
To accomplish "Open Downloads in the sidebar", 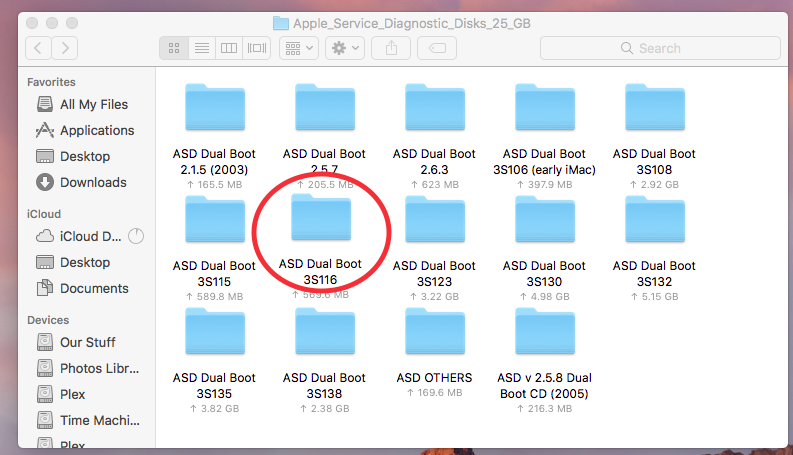I will pos(81,183).
